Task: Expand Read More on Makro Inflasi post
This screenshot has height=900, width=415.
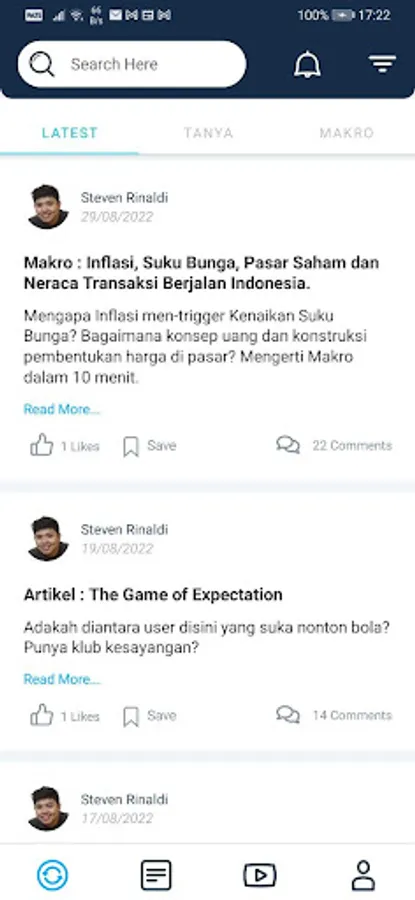Action: tap(61, 409)
